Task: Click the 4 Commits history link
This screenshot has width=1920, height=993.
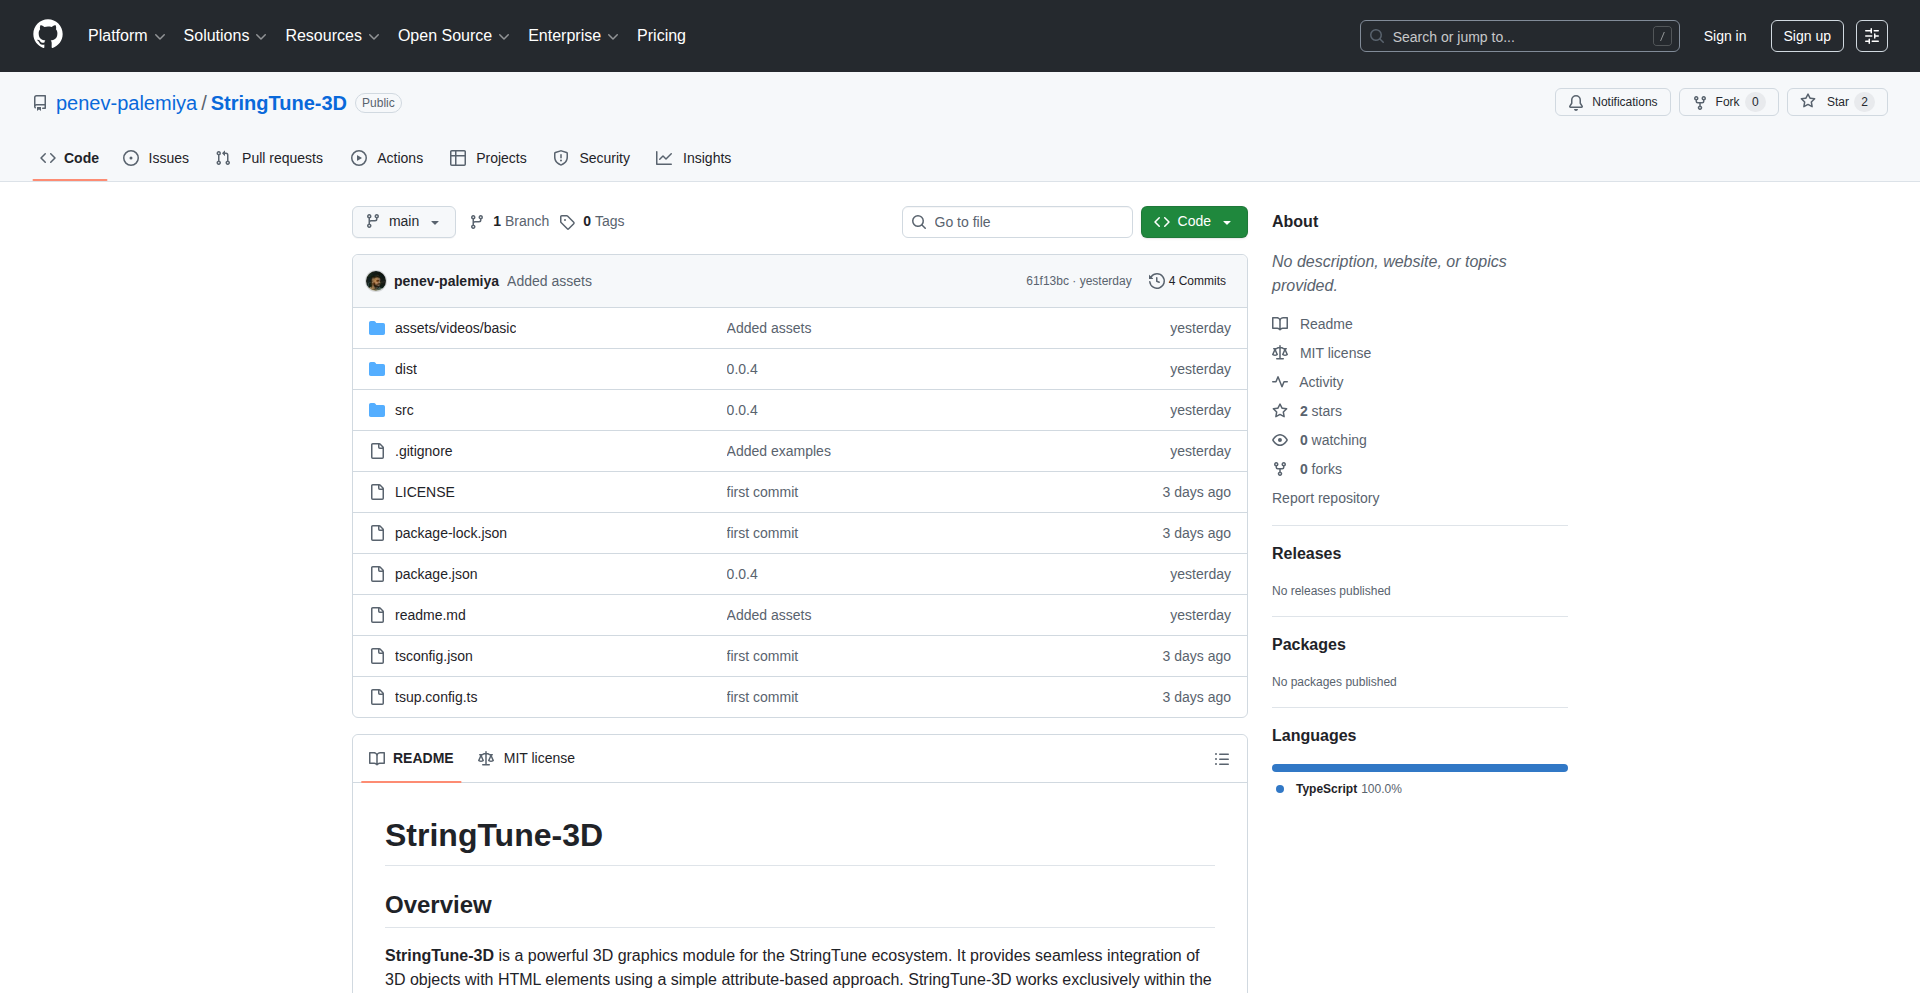Action: [1187, 281]
